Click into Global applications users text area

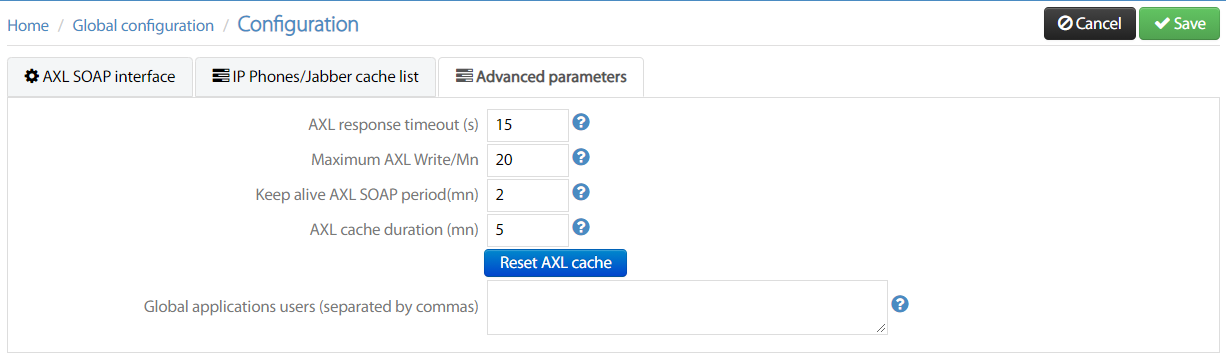tap(687, 307)
